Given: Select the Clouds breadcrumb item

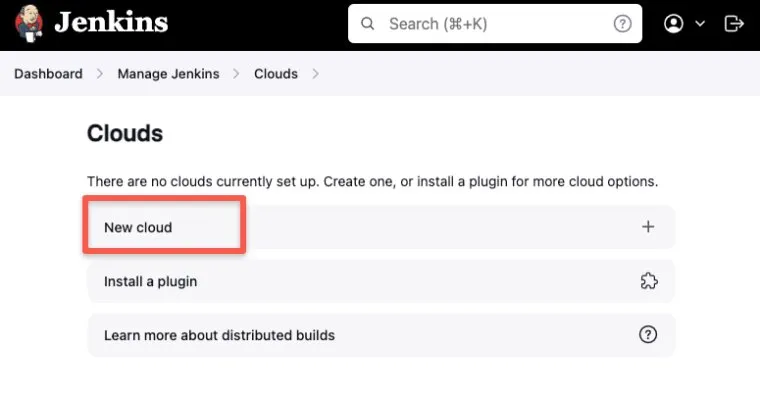Looking at the screenshot, I should click(276, 74).
